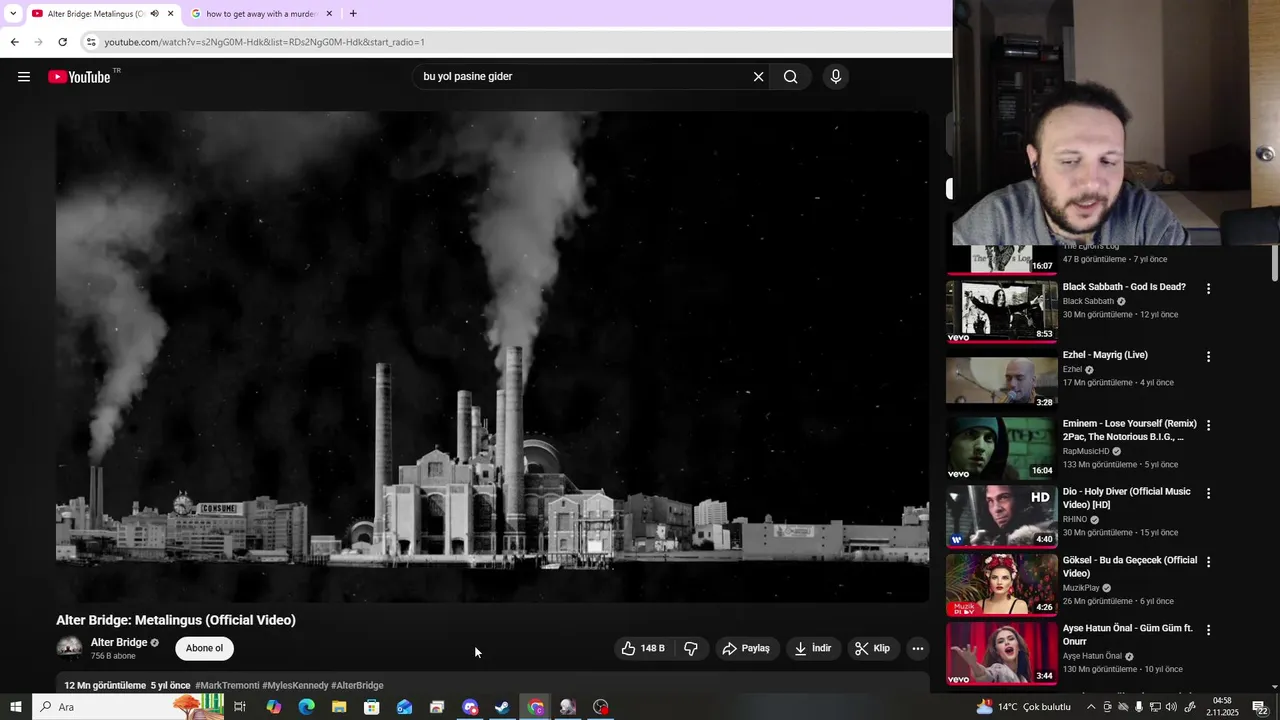Download the video with İndir
This screenshot has height=720, width=1280.
pos(813,648)
